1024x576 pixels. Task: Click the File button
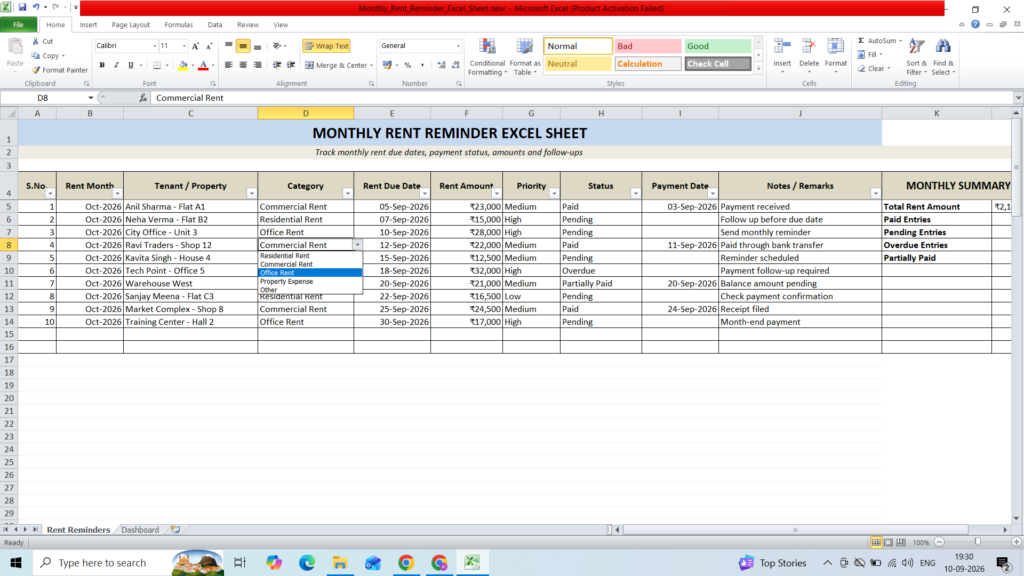click(x=18, y=25)
